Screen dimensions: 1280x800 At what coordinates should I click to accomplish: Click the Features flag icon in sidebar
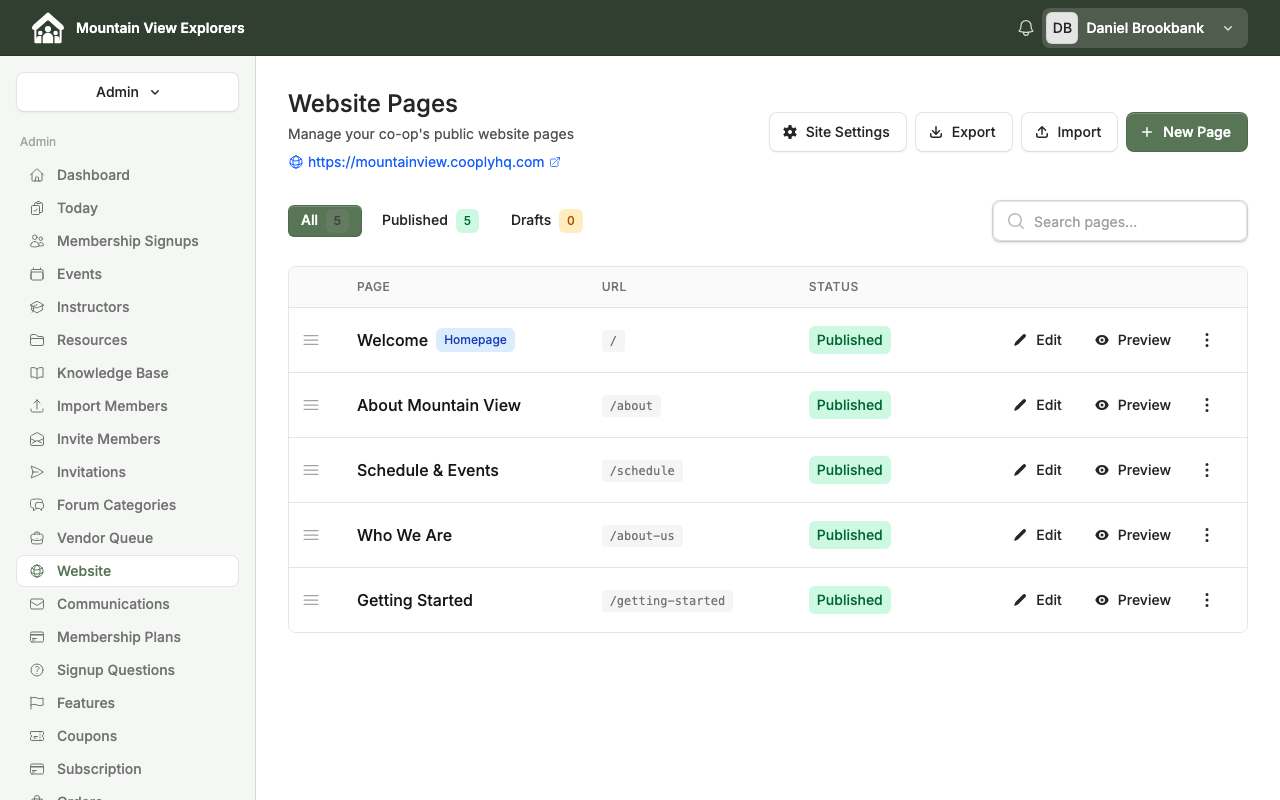point(37,703)
